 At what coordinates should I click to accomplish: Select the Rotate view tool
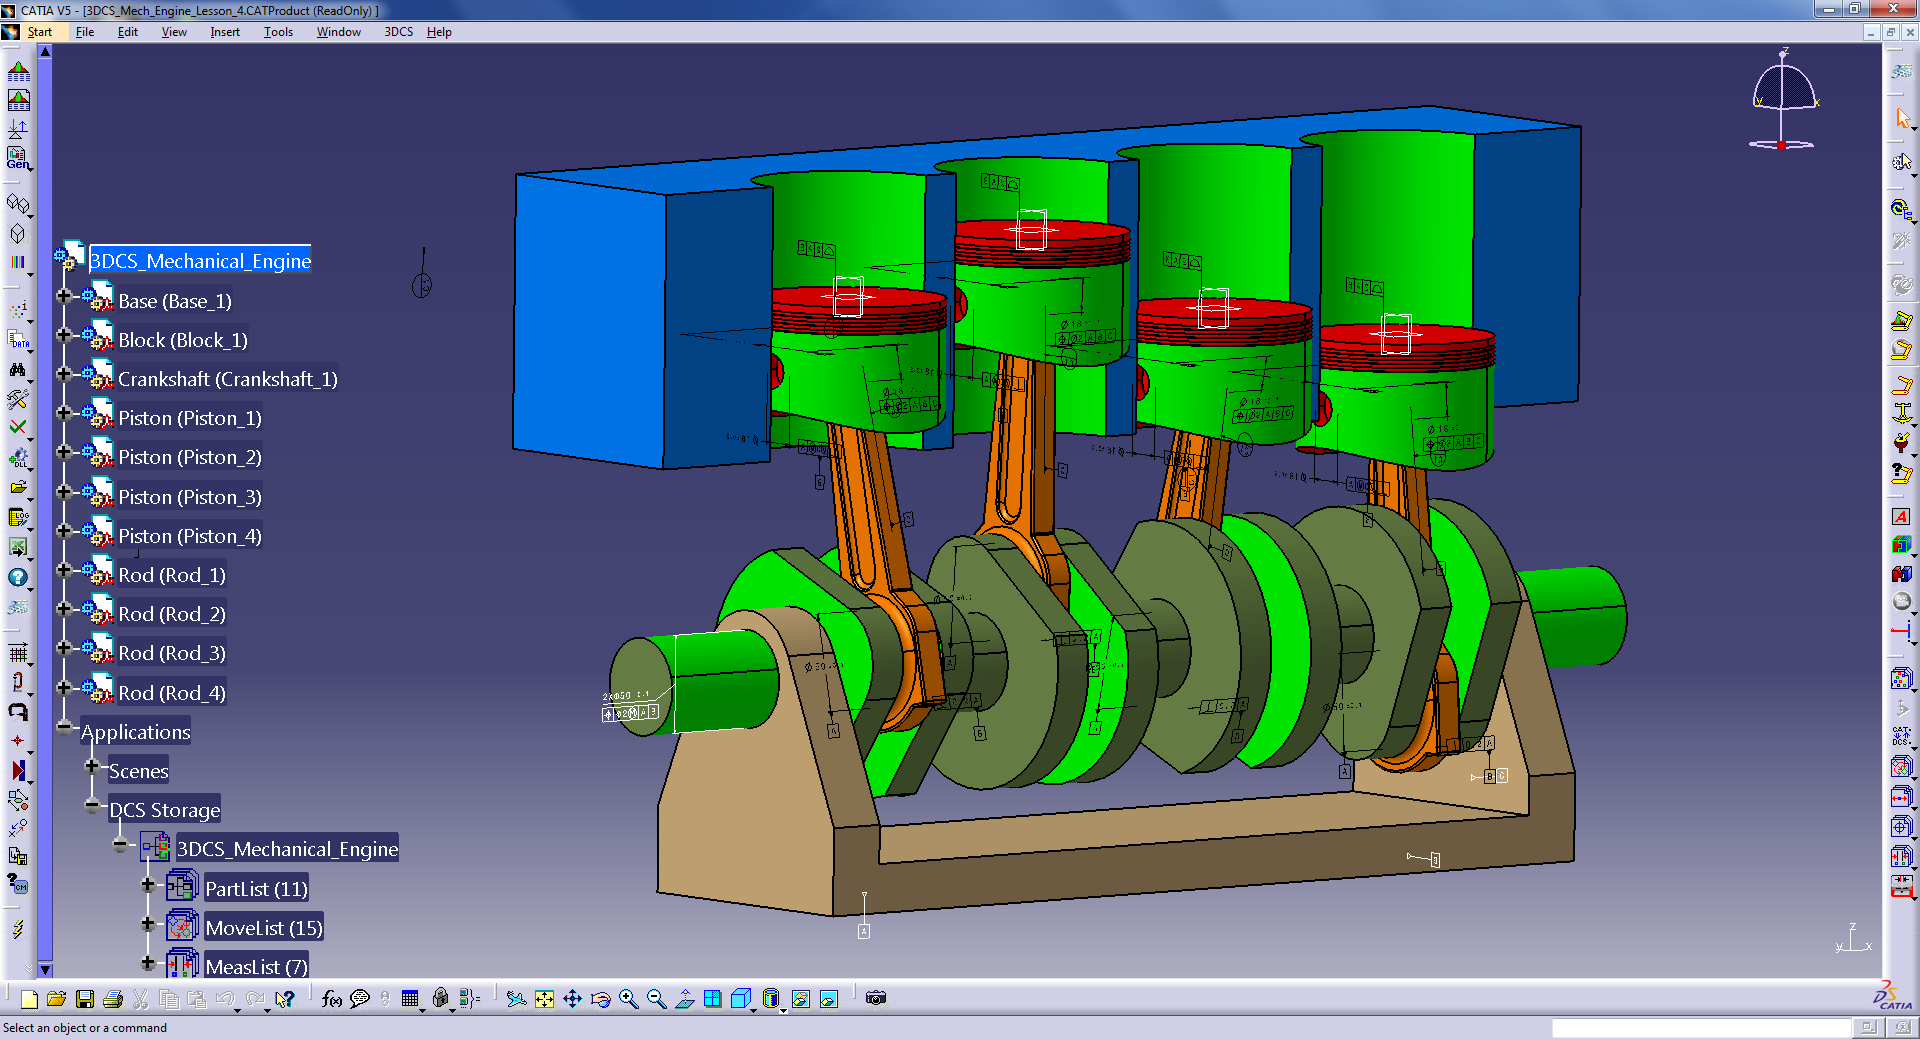pyautogui.click(x=601, y=1000)
